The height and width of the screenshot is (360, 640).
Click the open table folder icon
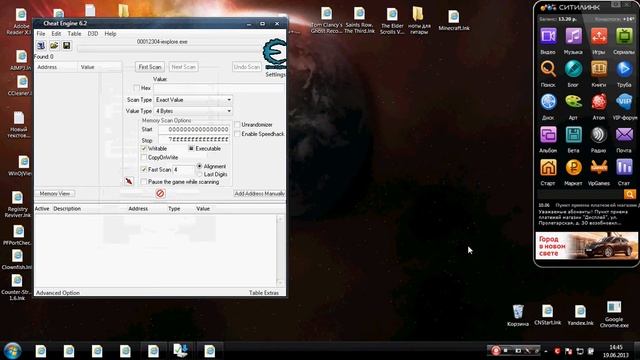tap(54, 45)
